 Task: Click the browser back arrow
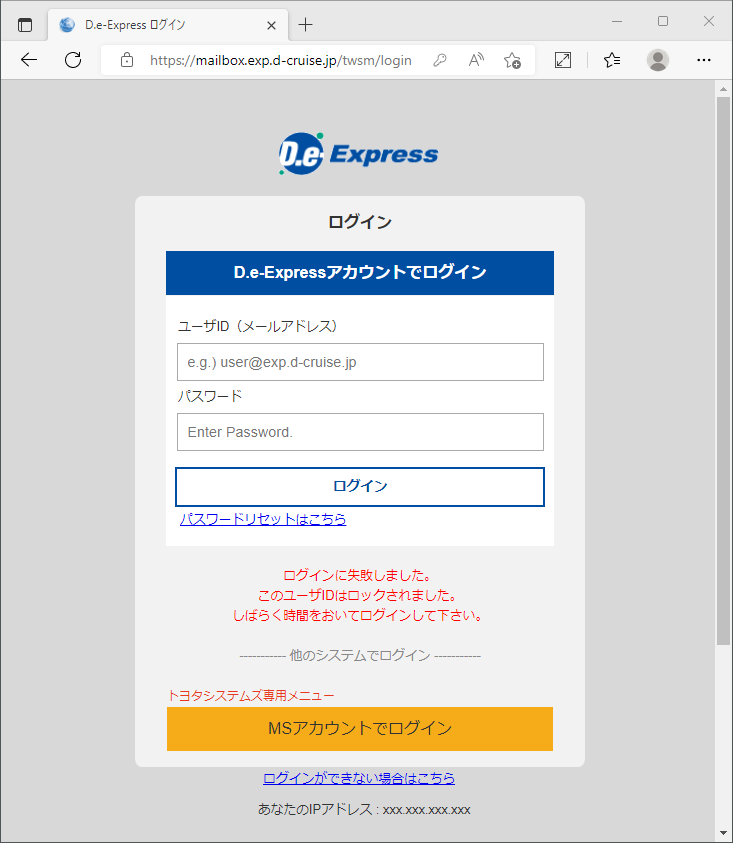tap(29, 60)
